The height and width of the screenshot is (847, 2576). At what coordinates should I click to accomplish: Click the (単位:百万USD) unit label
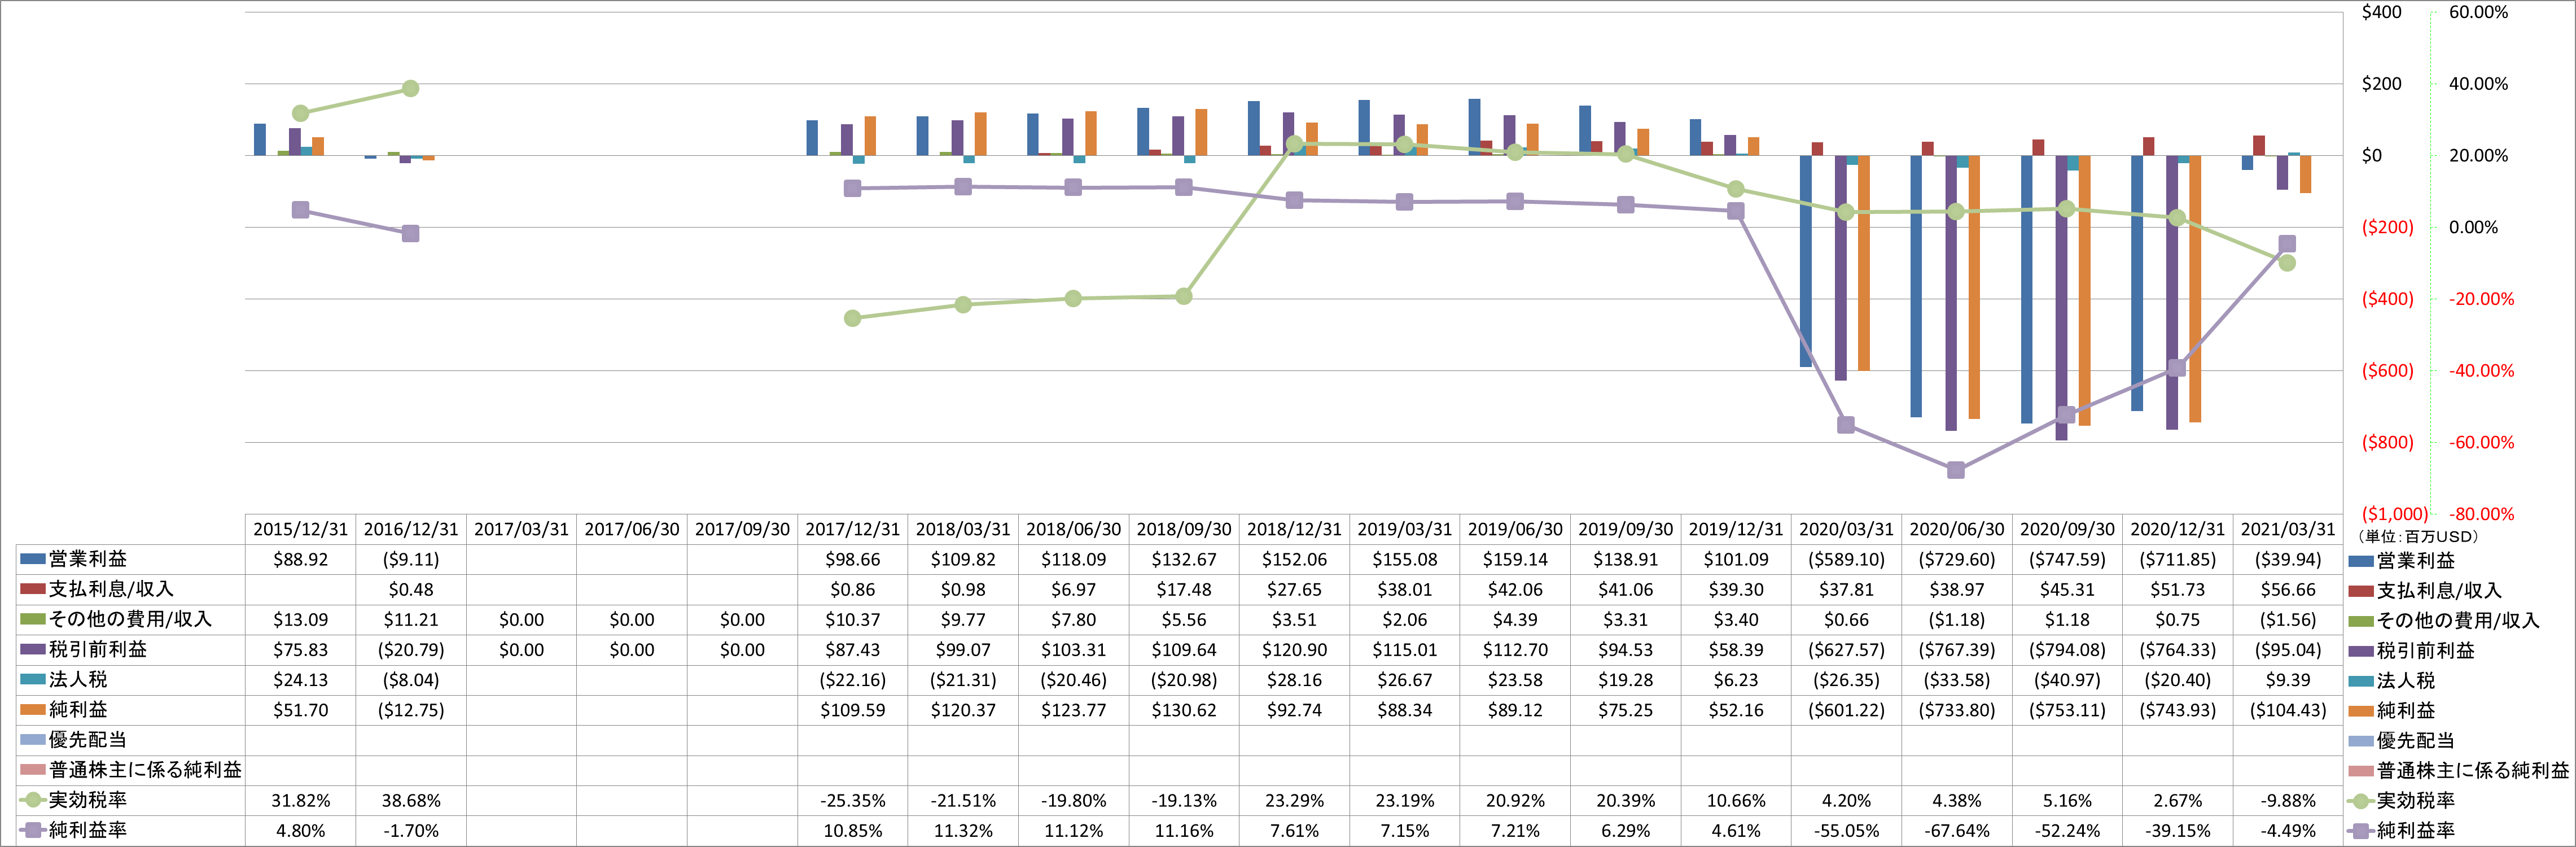pos(2418,537)
